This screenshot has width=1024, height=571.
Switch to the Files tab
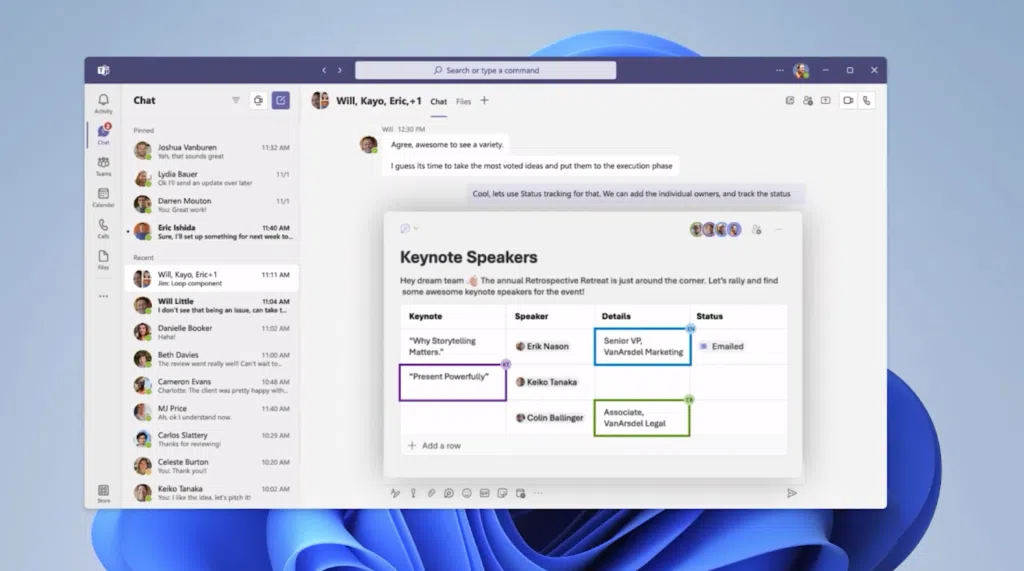(x=464, y=101)
